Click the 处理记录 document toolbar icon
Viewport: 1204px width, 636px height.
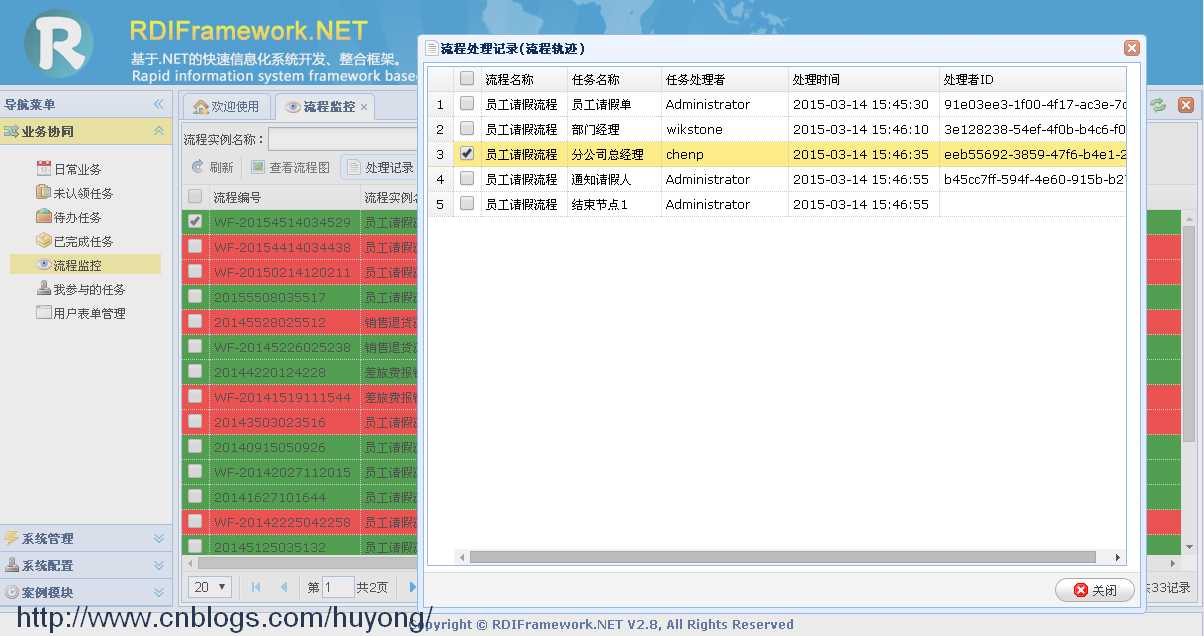[354, 167]
